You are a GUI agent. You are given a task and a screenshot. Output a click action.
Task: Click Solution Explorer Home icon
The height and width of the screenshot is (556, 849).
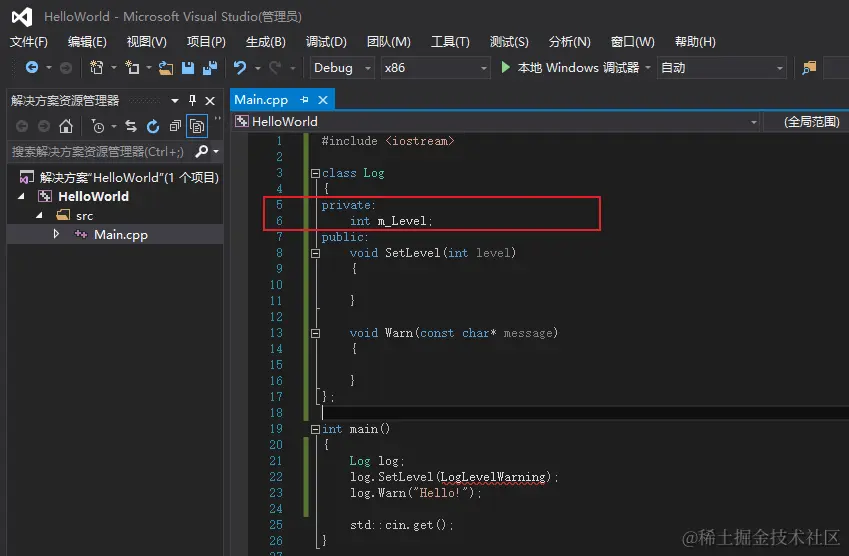(66, 126)
